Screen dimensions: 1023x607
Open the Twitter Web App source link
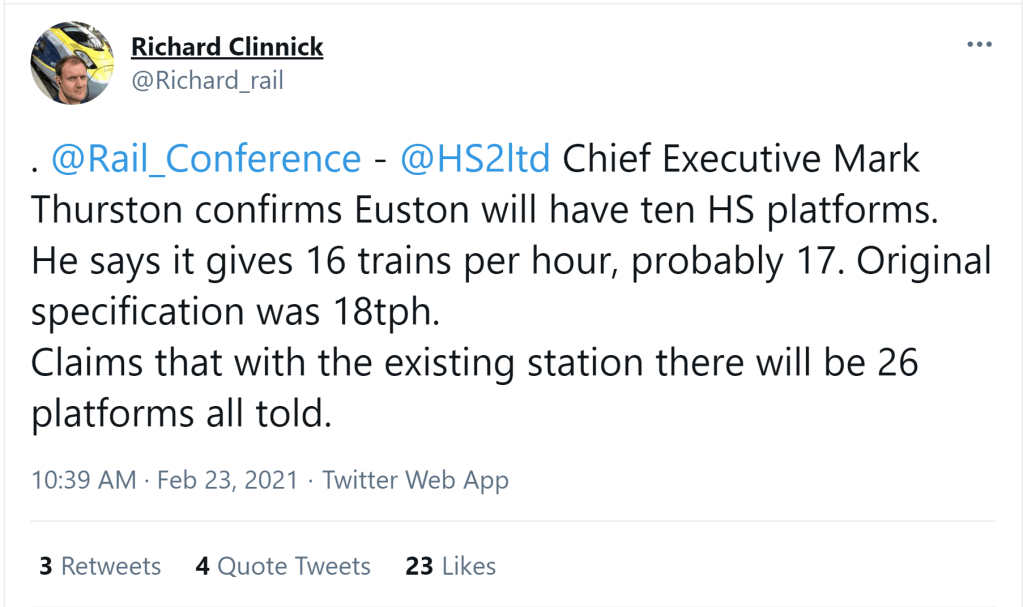(x=415, y=480)
